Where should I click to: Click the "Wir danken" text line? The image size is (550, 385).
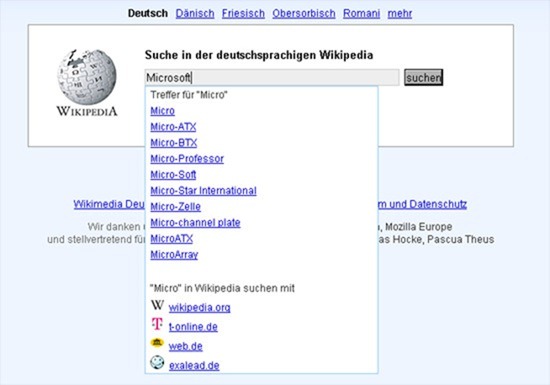click(116, 227)
